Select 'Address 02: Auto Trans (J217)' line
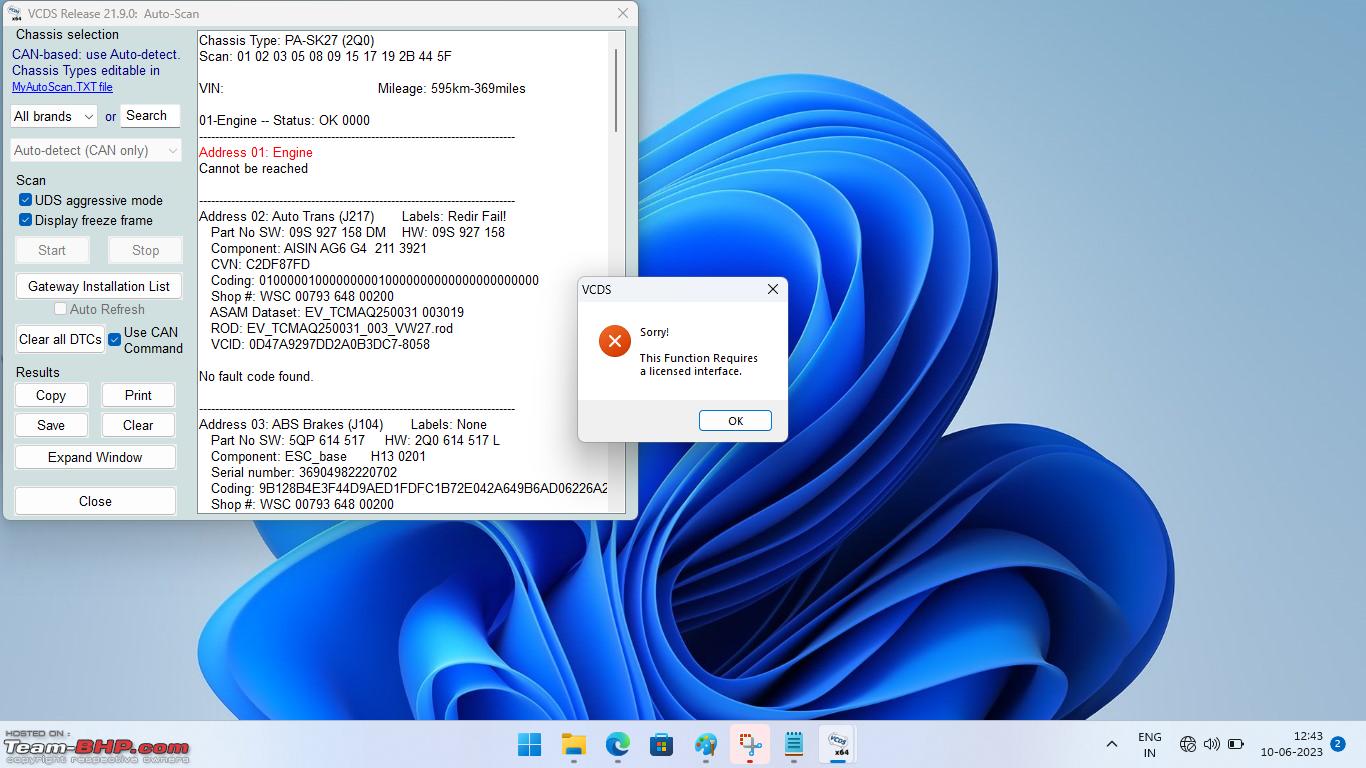 tap(286, 216)
